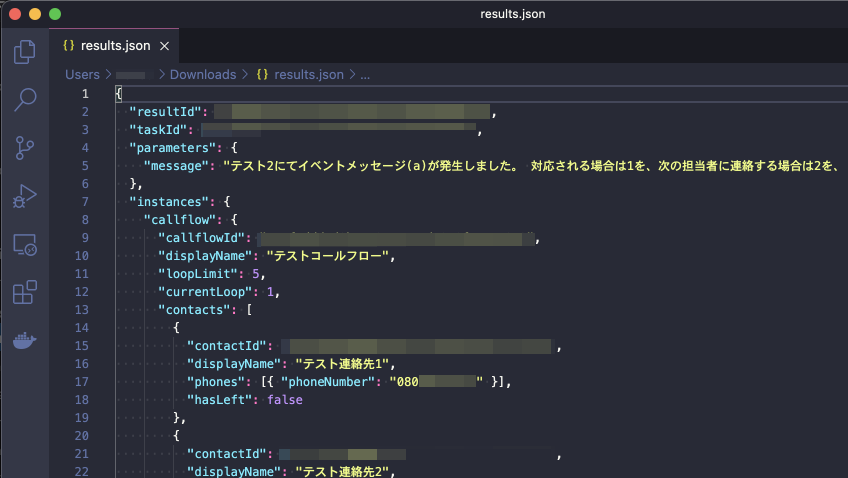Open the Run and Debug view
This screenshot has height=478, width=848.
click(25, 196)
